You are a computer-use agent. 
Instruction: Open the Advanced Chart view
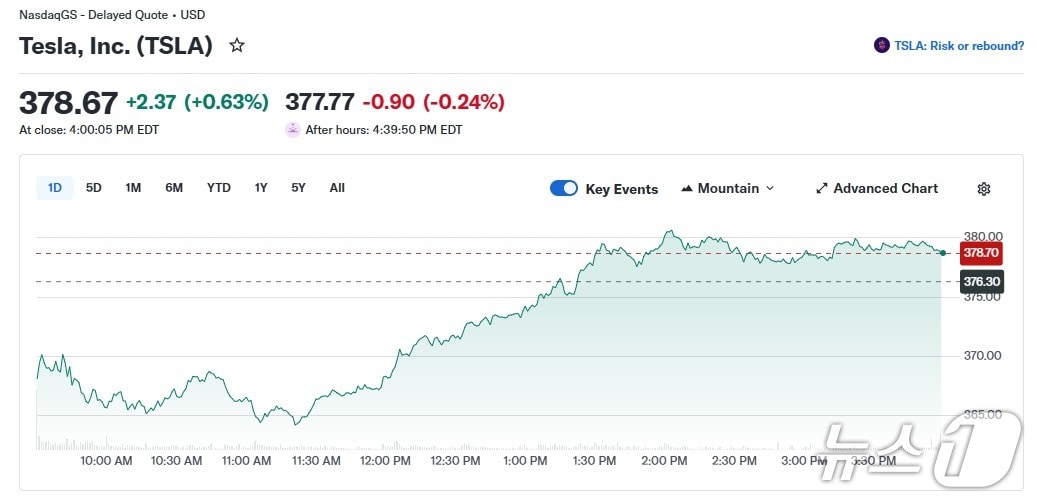(885, 188)
